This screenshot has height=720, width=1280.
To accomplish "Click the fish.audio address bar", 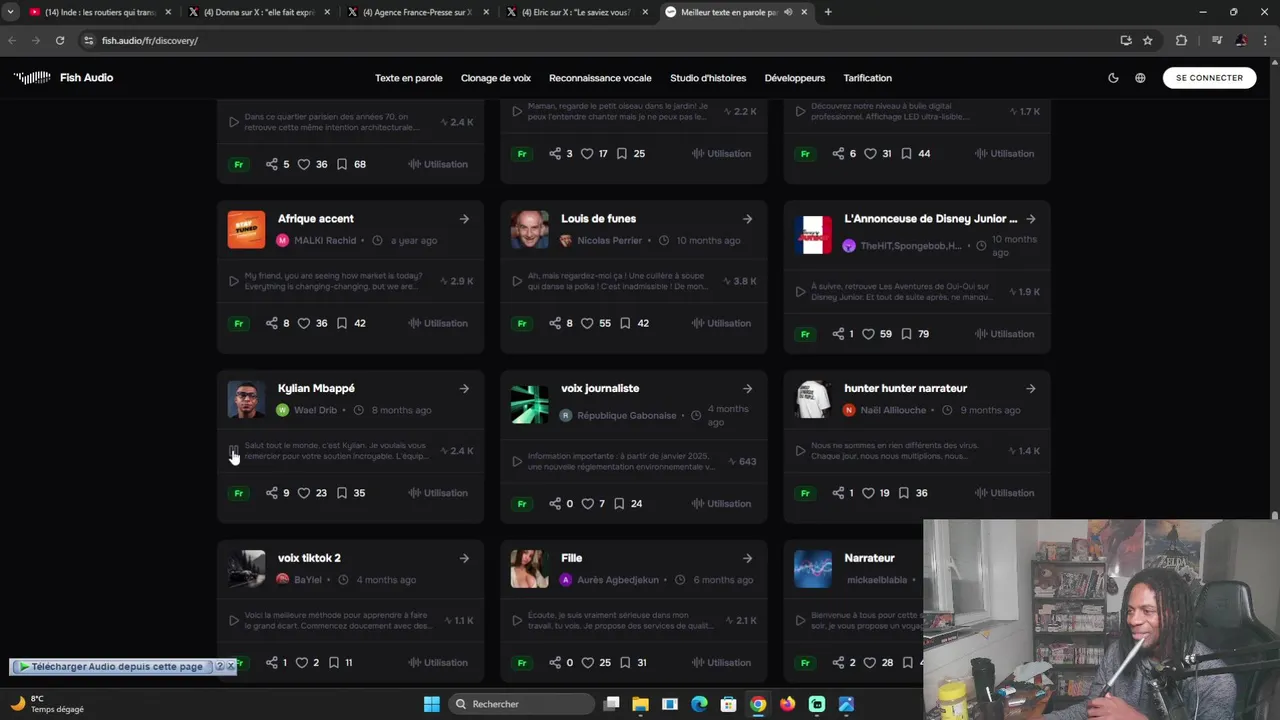I will 600,40.
